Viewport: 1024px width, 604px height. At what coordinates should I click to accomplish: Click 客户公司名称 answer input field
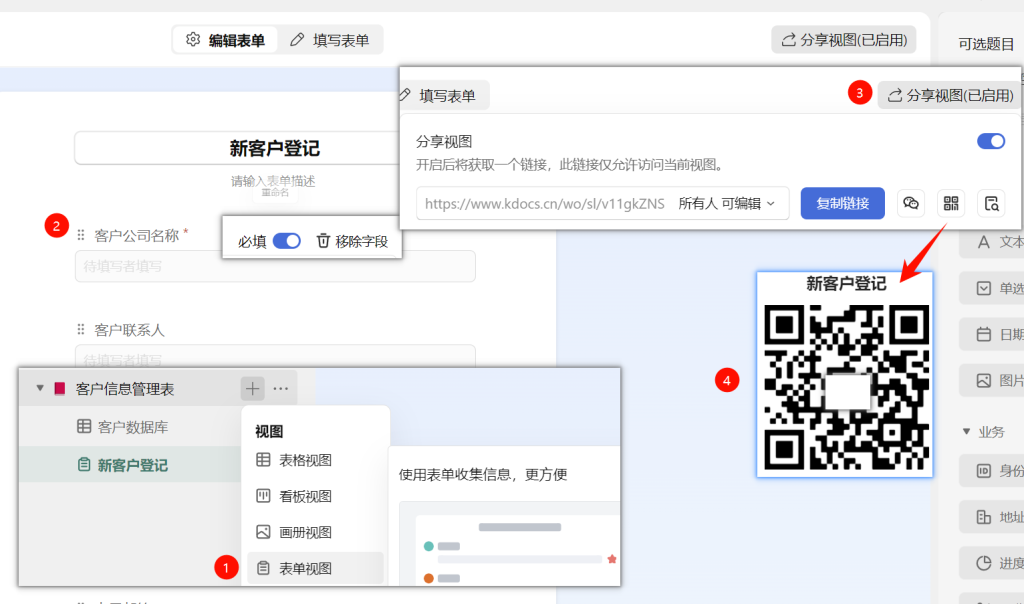pyautogui.click(x=275, y=266)
